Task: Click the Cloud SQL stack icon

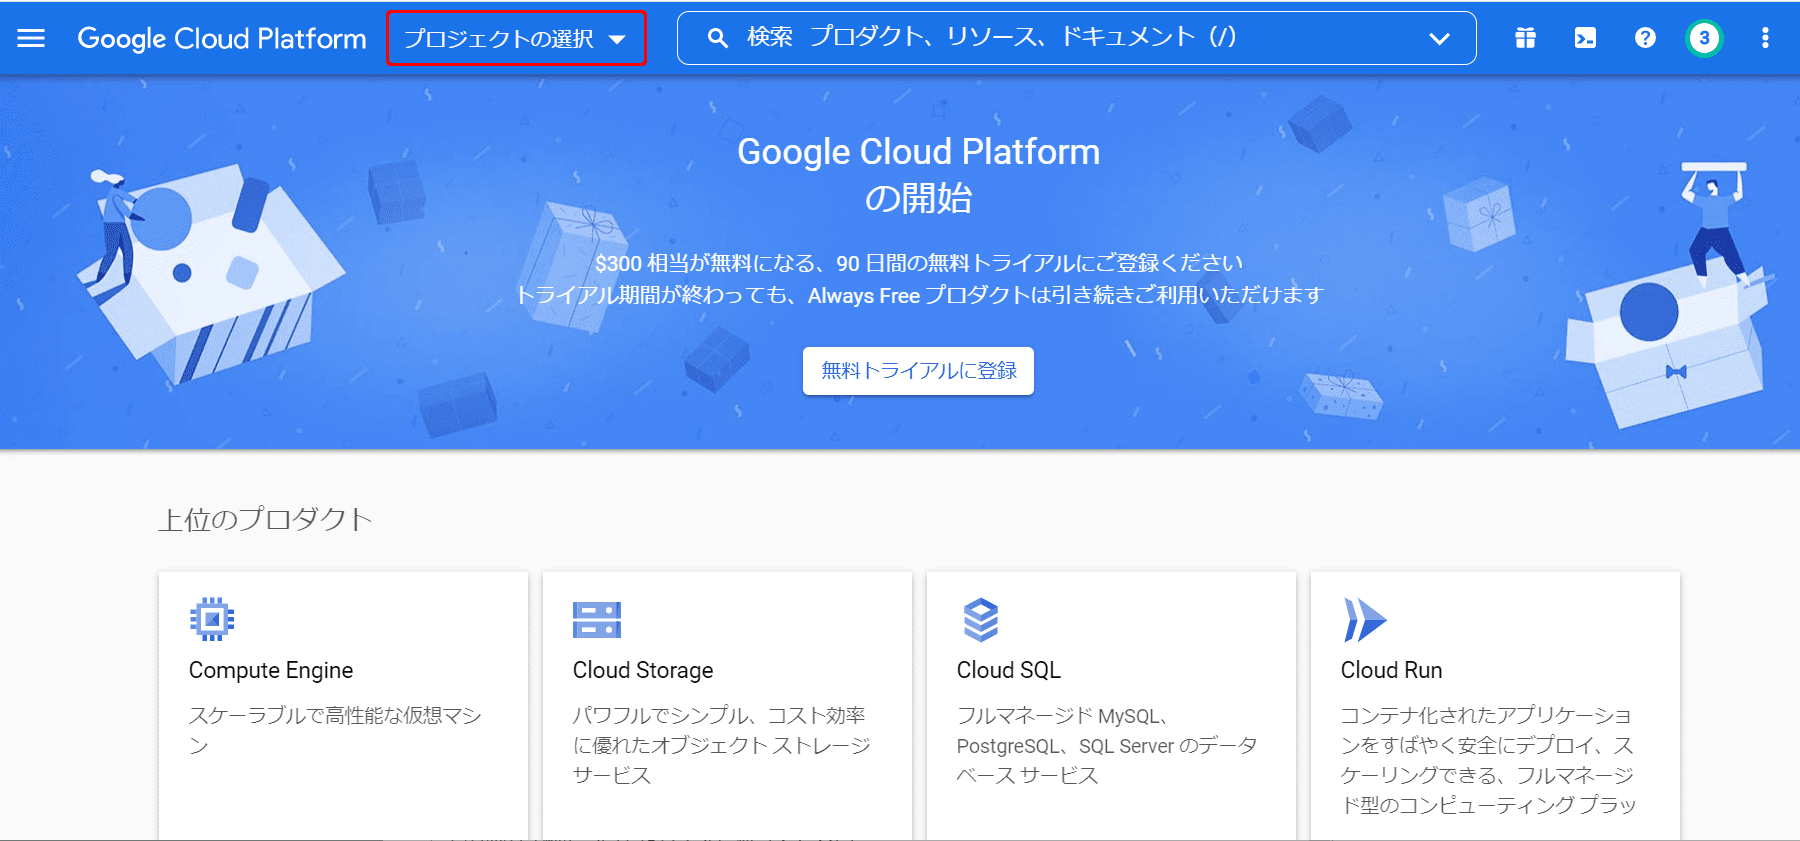Action: coord(981,619)
